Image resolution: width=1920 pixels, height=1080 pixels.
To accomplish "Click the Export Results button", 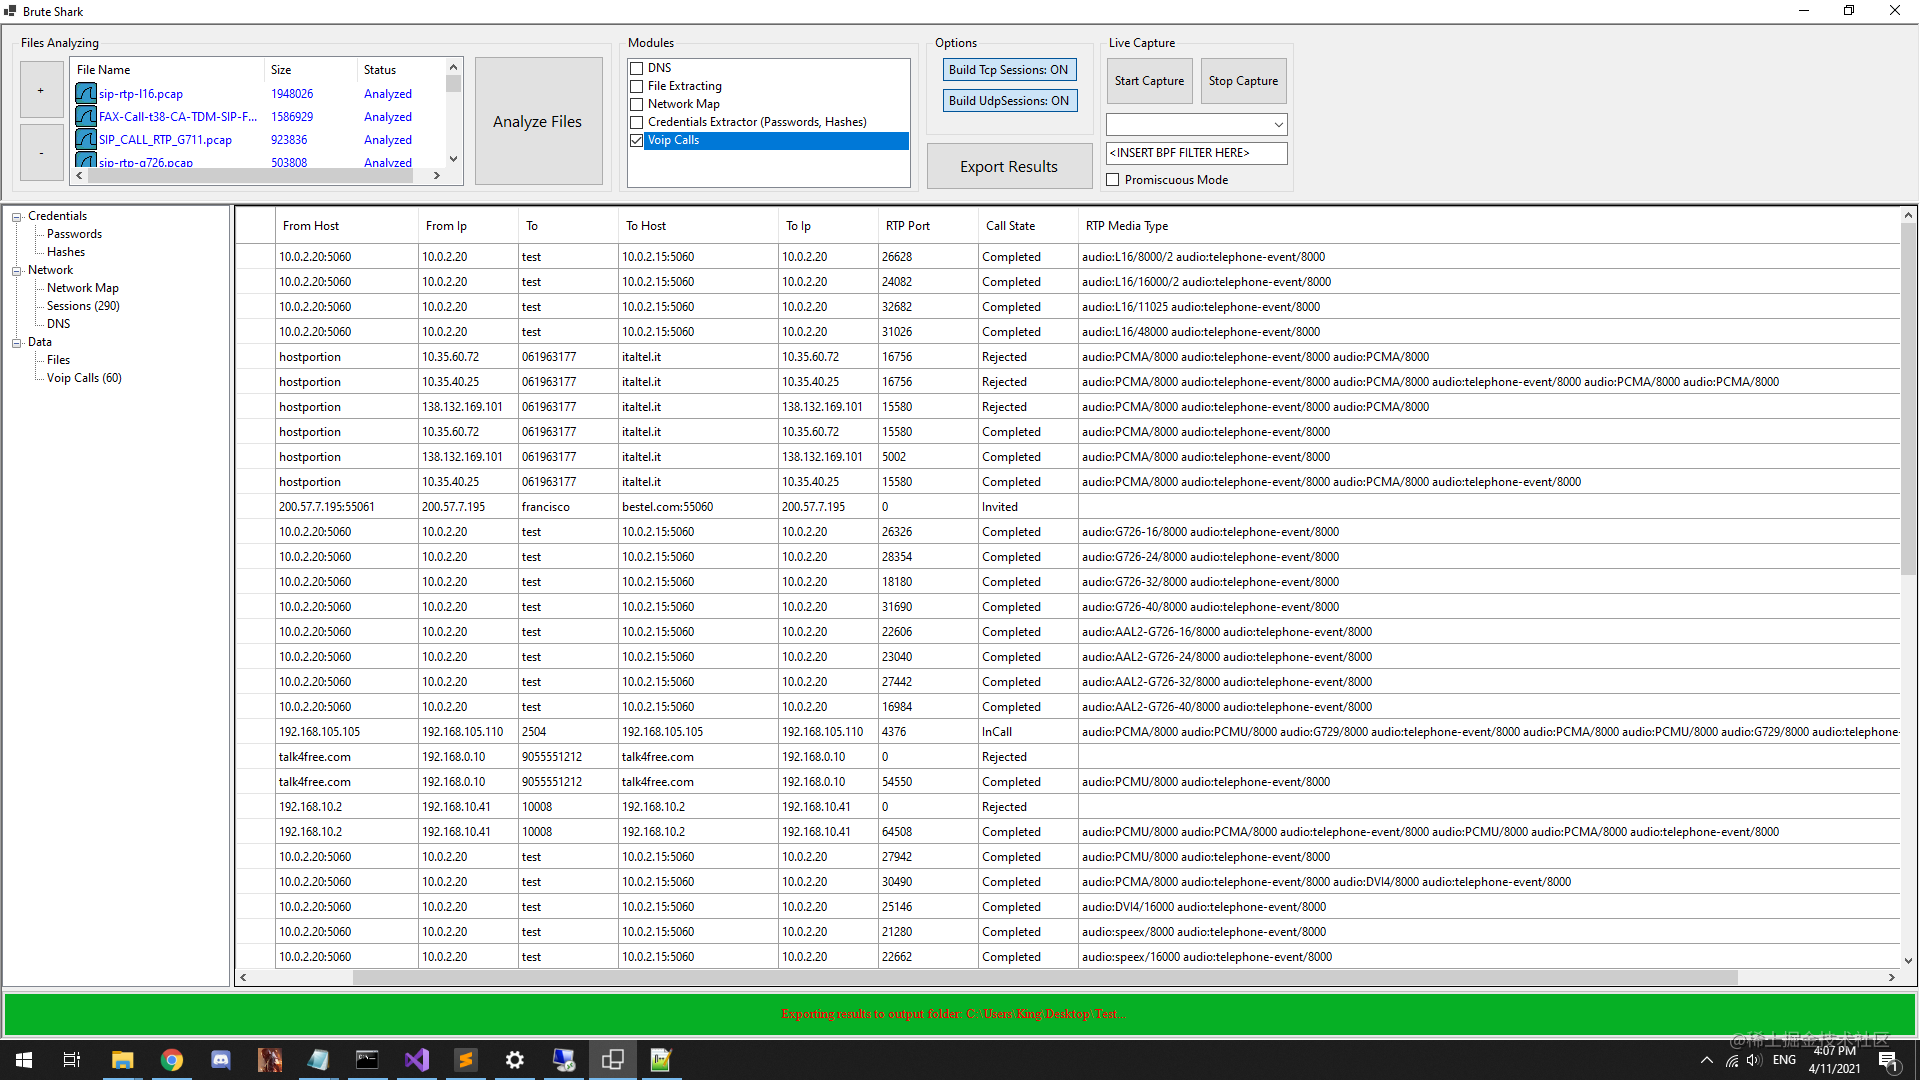I will click(1008, 167).
